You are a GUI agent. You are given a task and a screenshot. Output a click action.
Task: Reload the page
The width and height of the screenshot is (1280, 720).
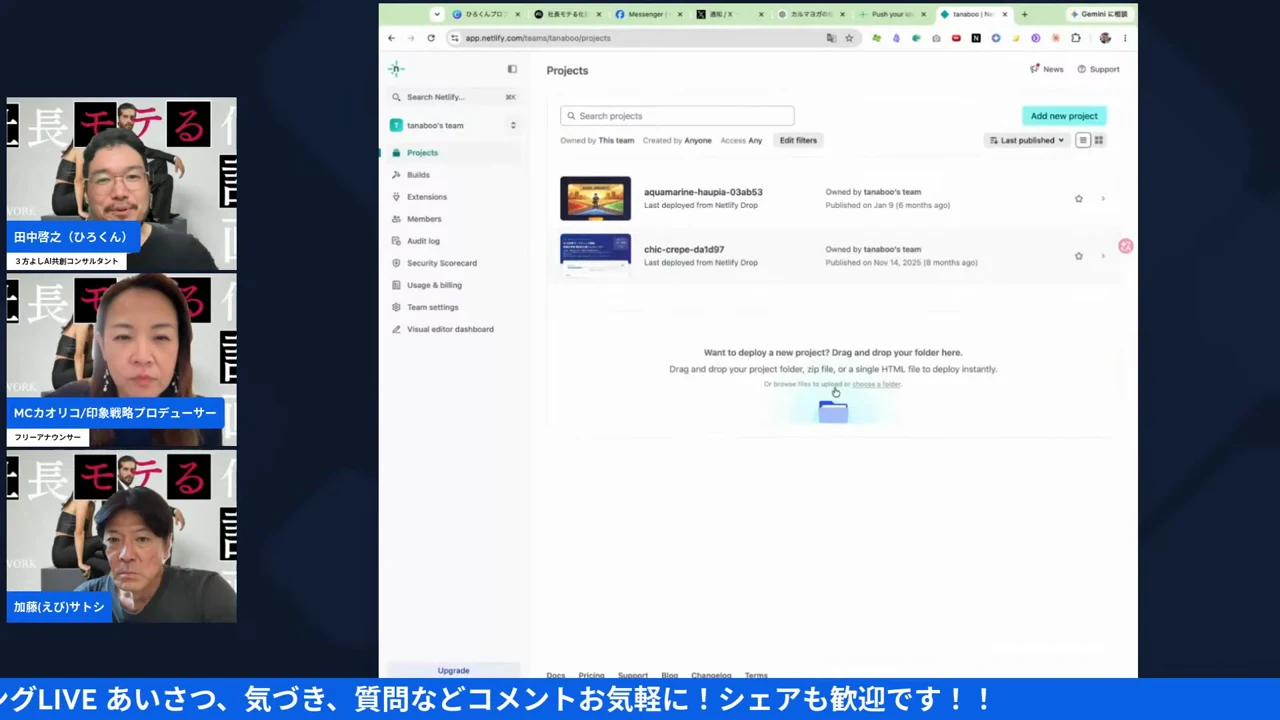431,38
